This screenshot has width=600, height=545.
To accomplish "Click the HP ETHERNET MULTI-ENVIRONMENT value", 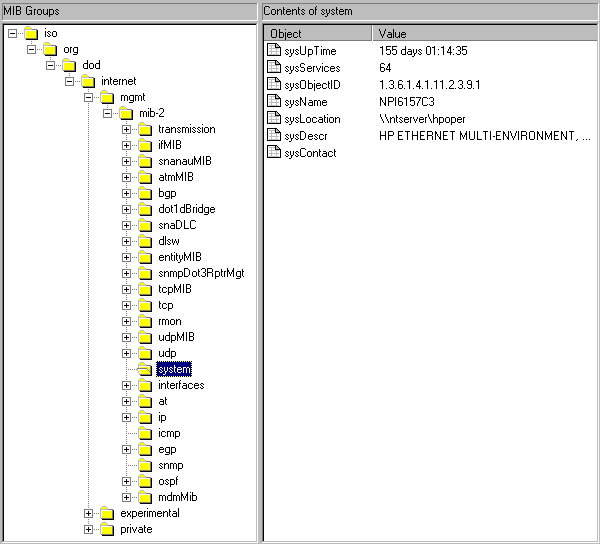I will [484, 136].
